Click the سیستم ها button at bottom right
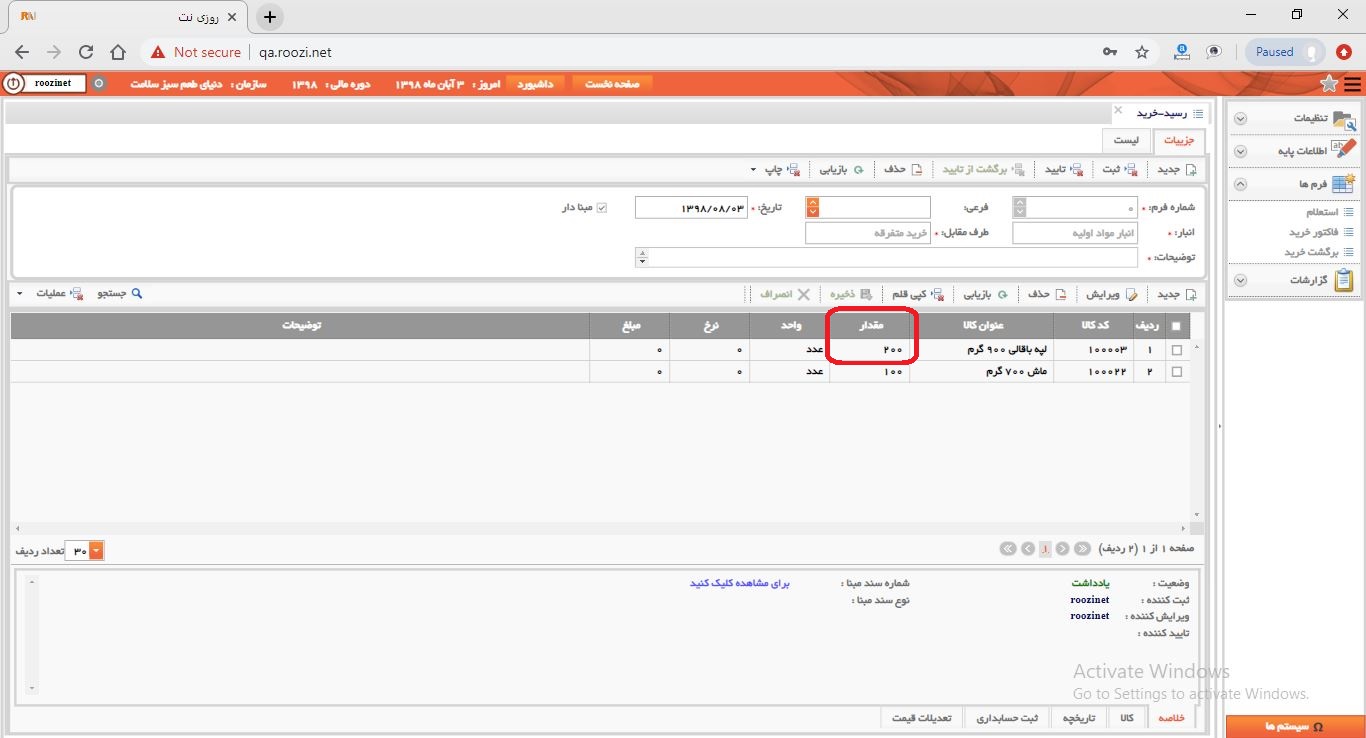Screen dimensions: 1366x738 coord(1295,726)
